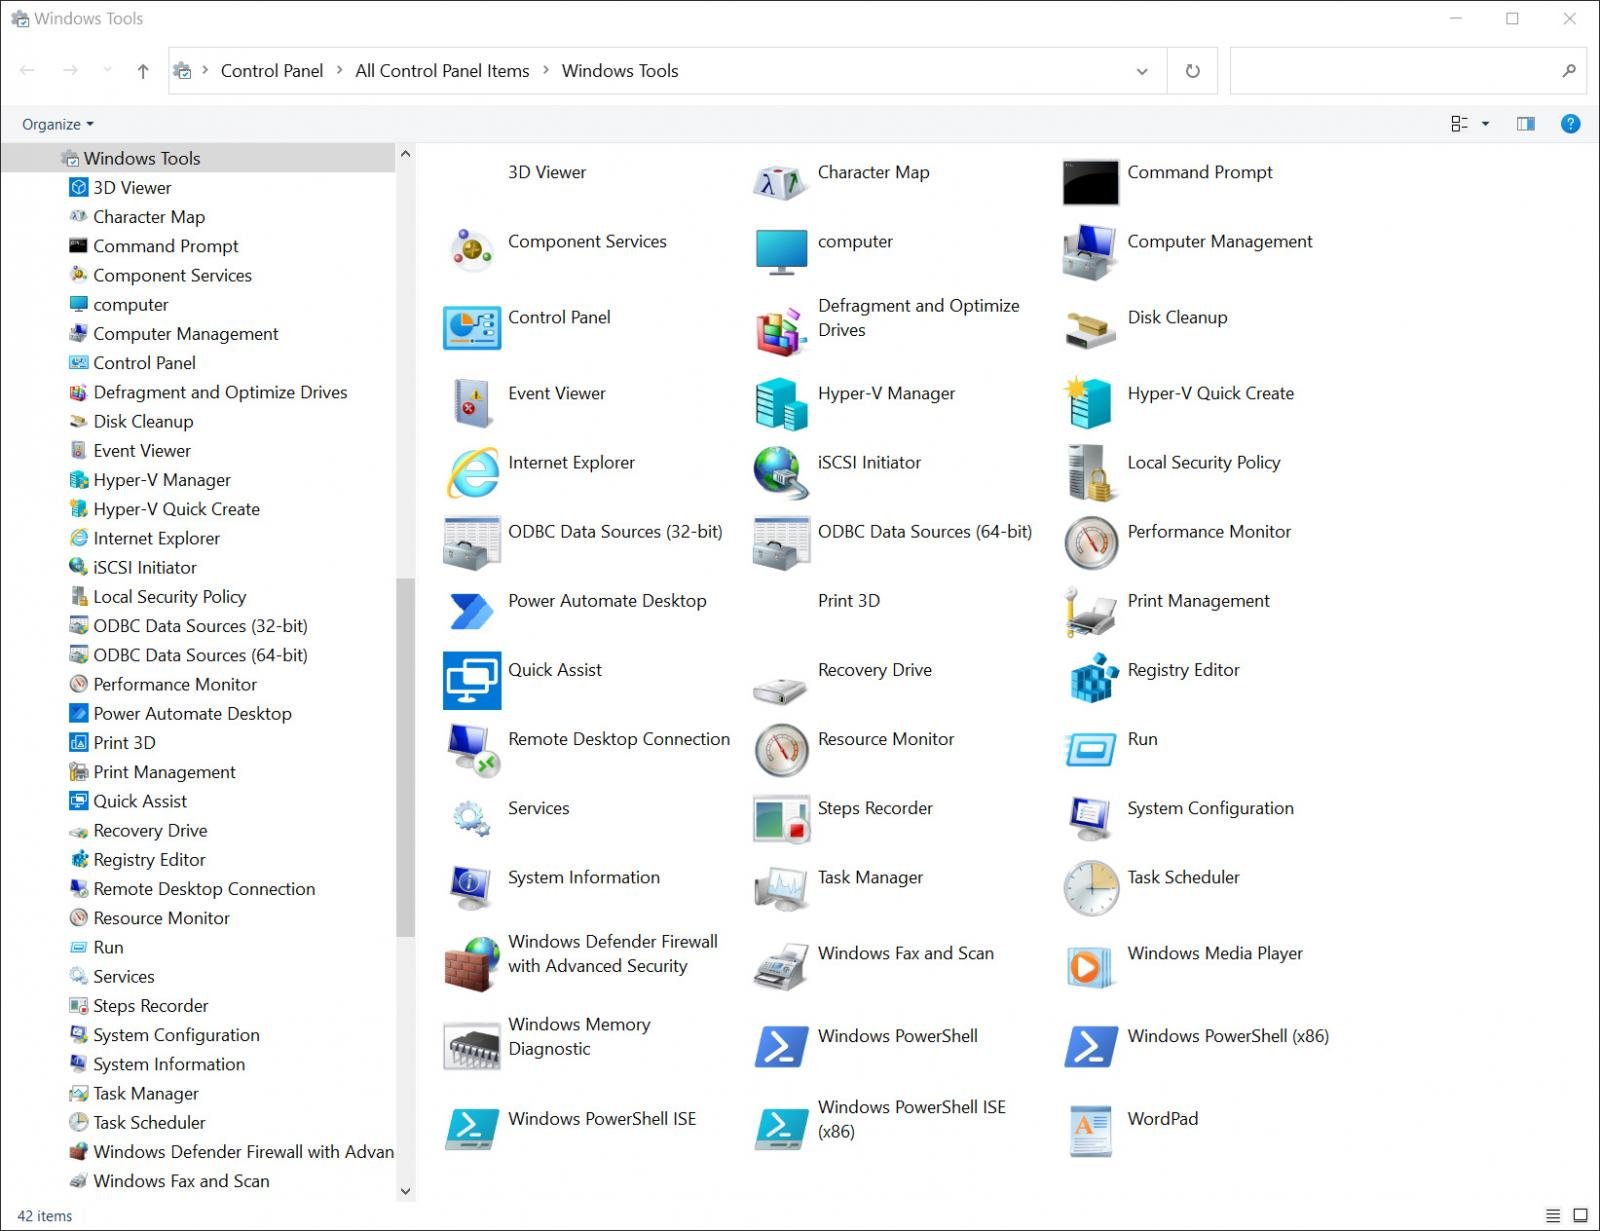This screenshot has height=1231, width=1600.
Task: Open Event Viewer
Action: pos(557,393)
